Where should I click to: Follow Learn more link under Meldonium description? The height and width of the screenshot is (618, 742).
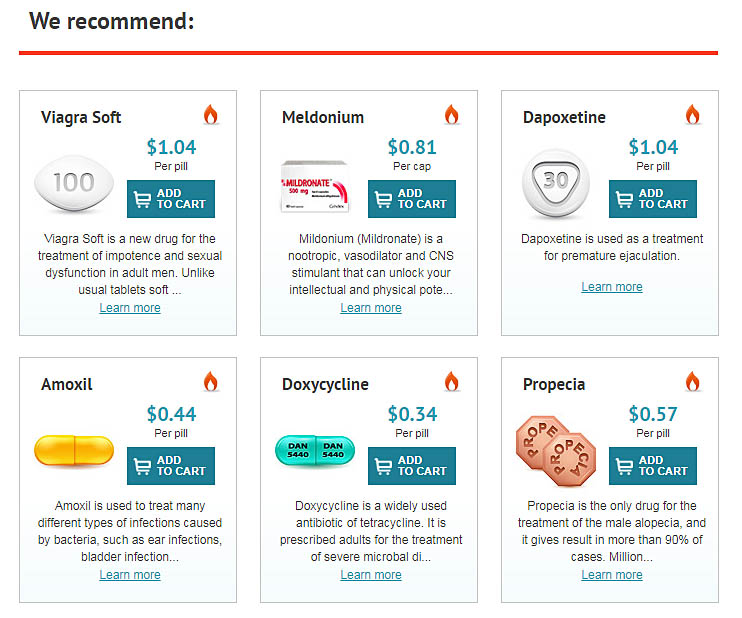[371, 308]
